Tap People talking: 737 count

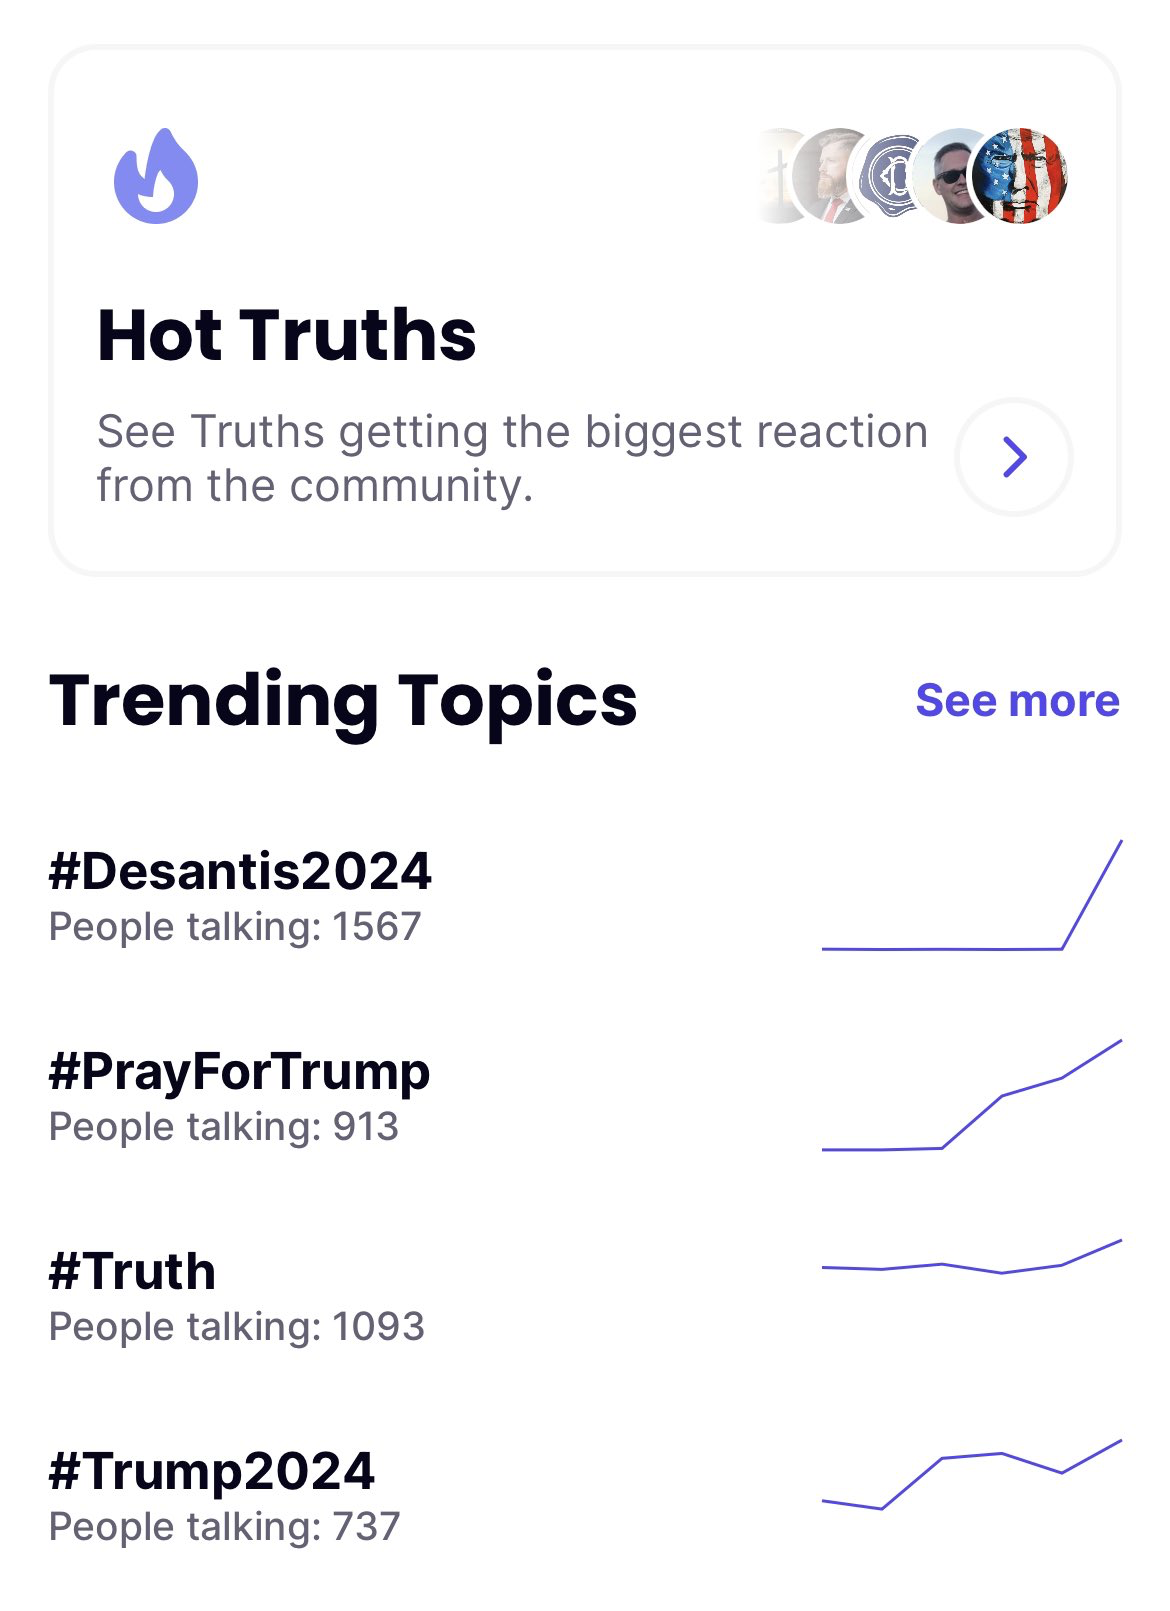224,1527
